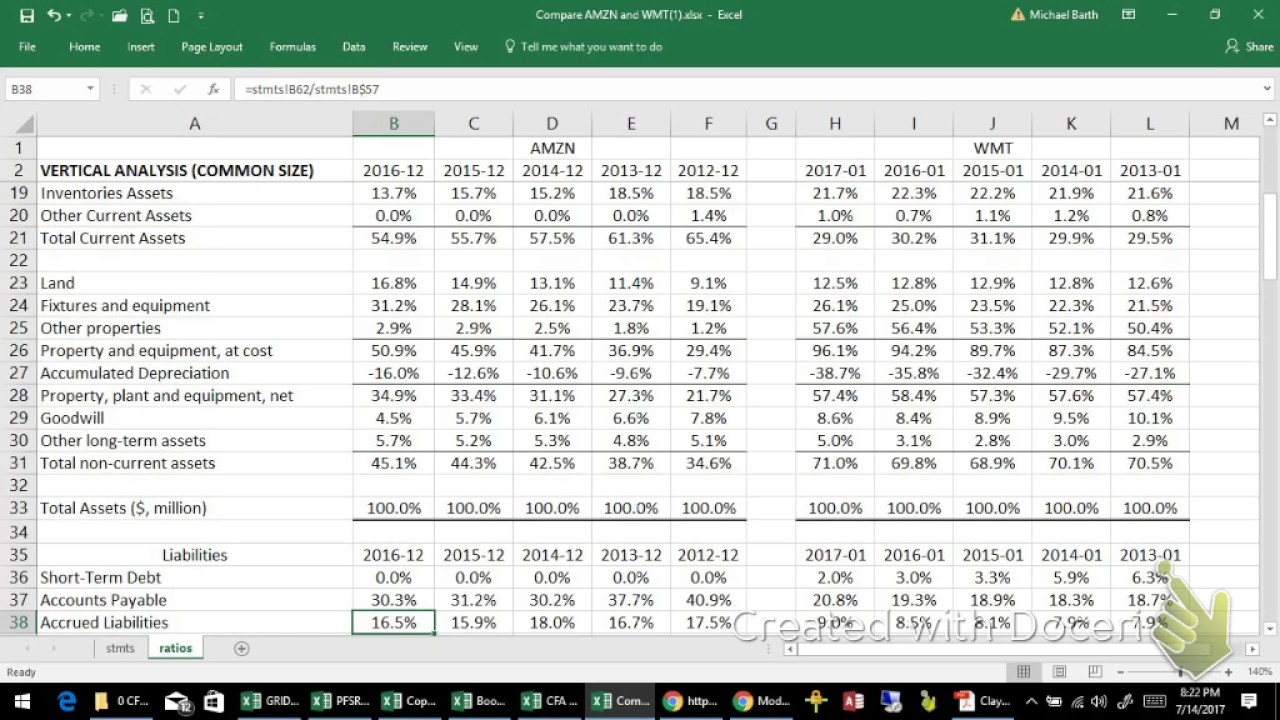This screenshot has height=720, width=1280.
Task: Select row 33 header
Action: tap(19, 508)
